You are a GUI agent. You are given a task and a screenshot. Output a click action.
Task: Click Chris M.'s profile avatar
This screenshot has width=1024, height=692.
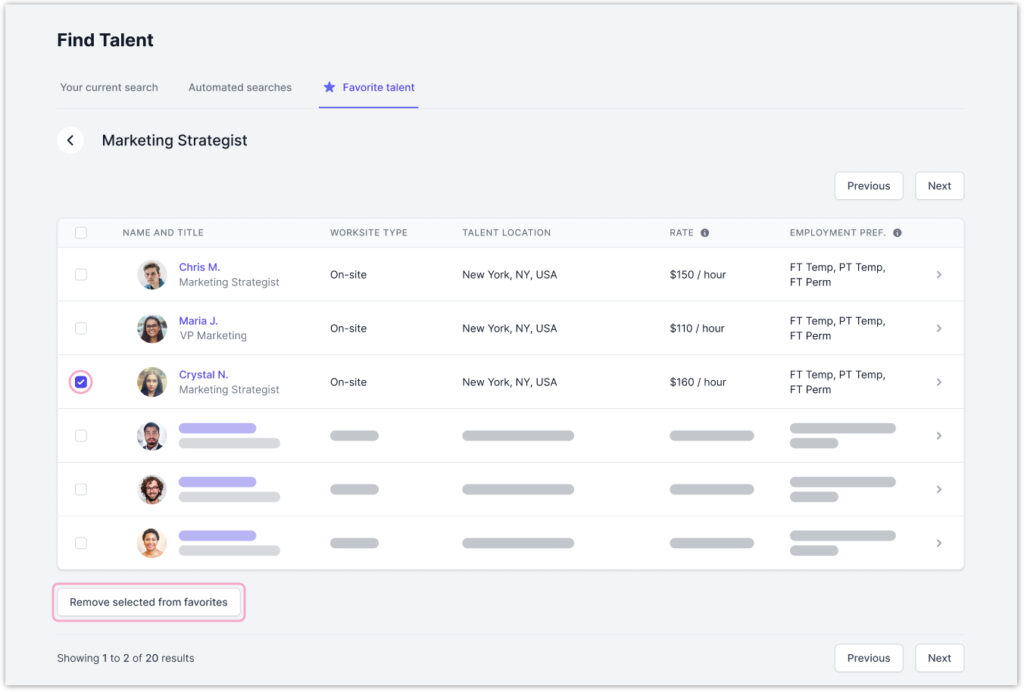[152, 275]
